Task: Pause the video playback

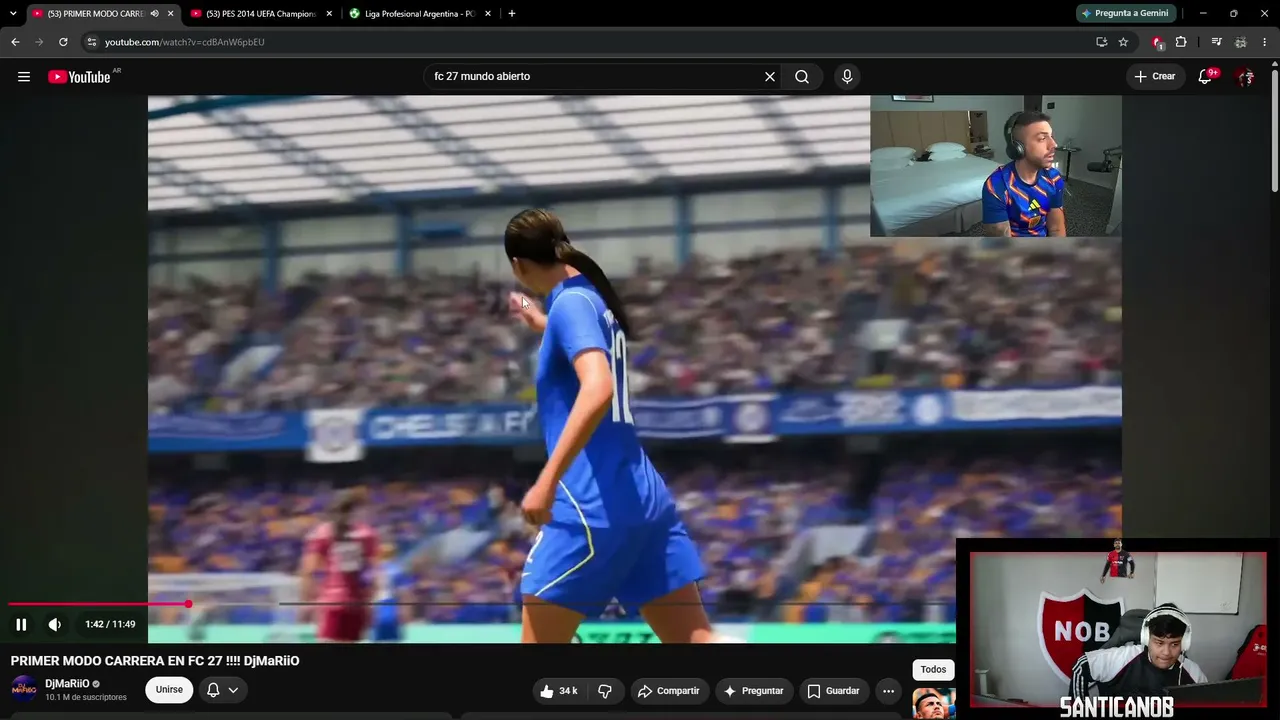Action: (21, 624)
